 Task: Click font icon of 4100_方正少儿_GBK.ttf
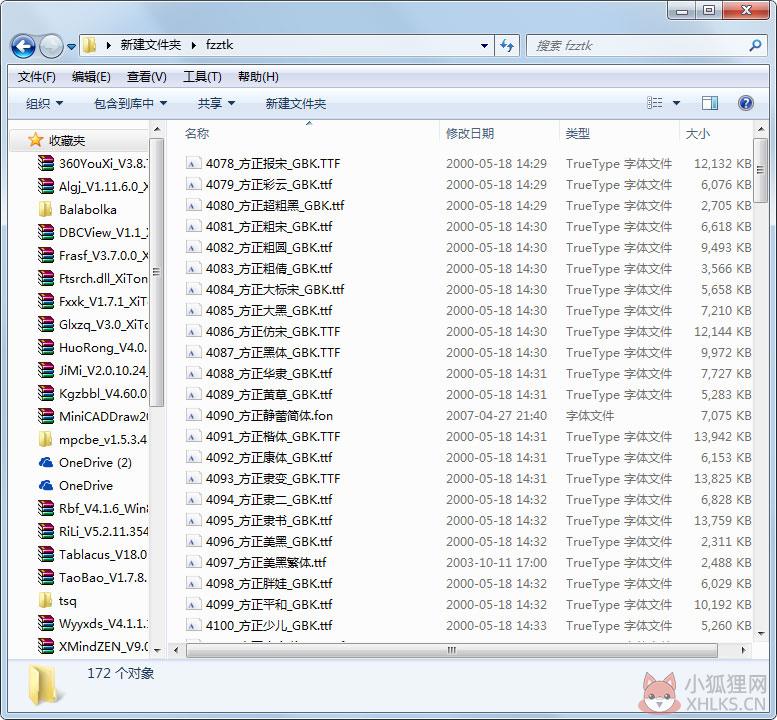tap(193, 625)
